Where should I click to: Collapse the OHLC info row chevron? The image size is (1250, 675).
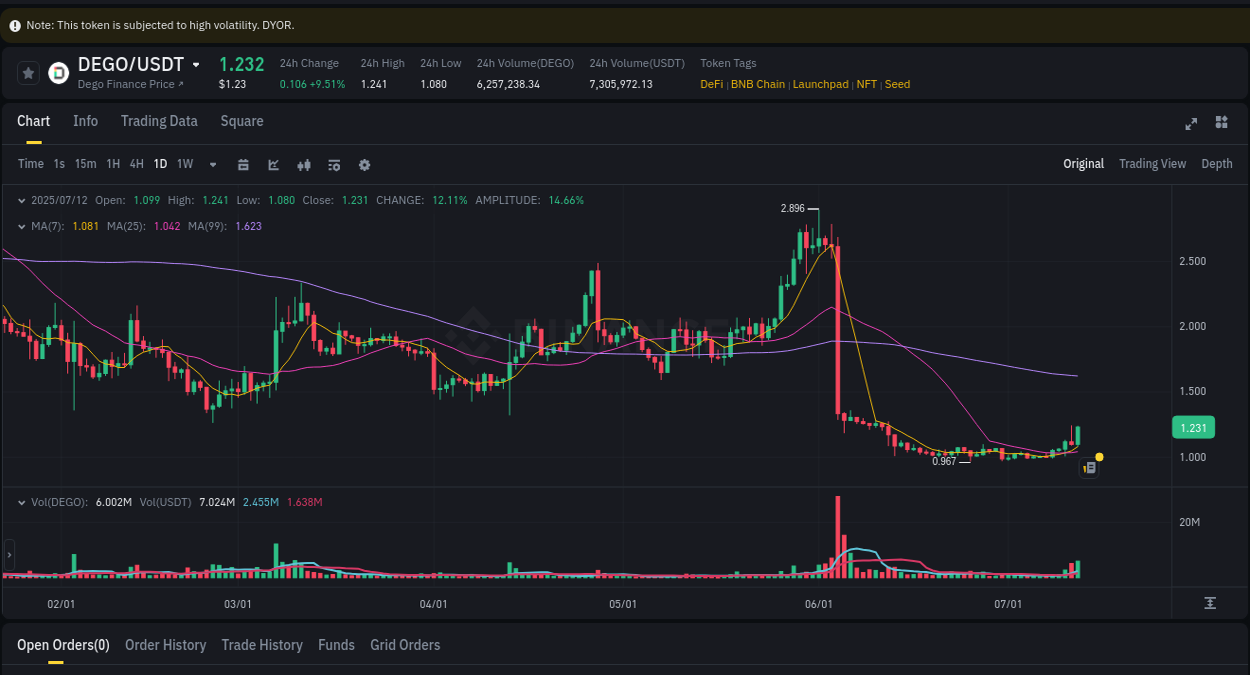pyautogui.click(x=20, y=200)
